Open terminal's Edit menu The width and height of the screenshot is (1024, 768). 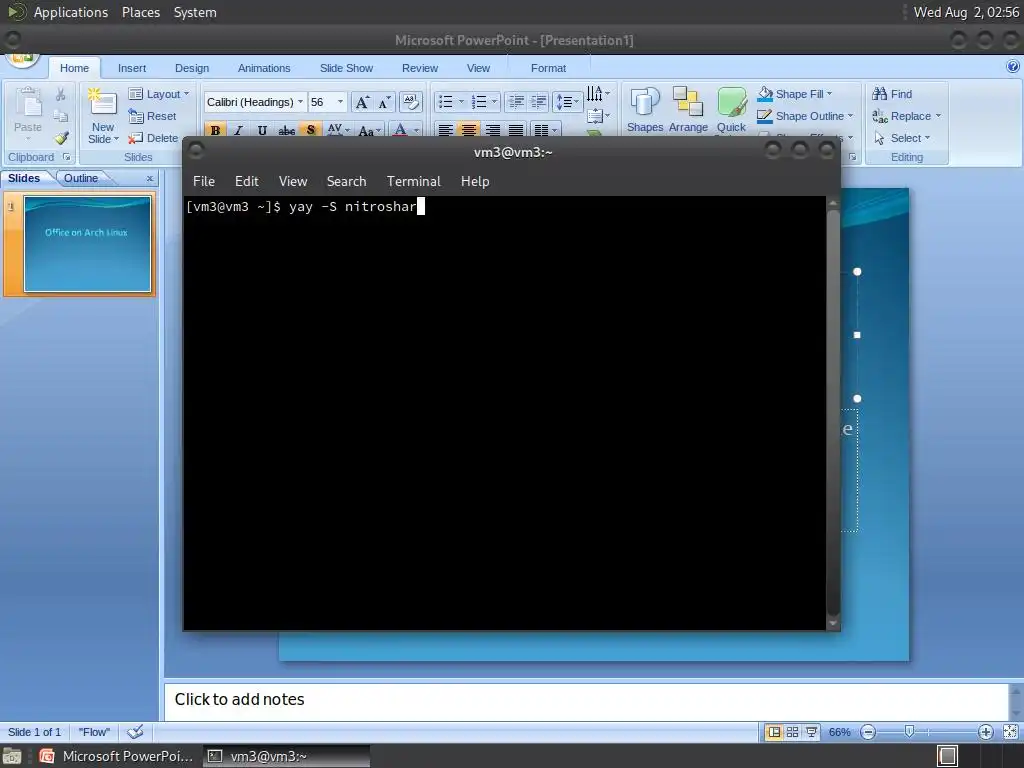click(x=246, y=182)
